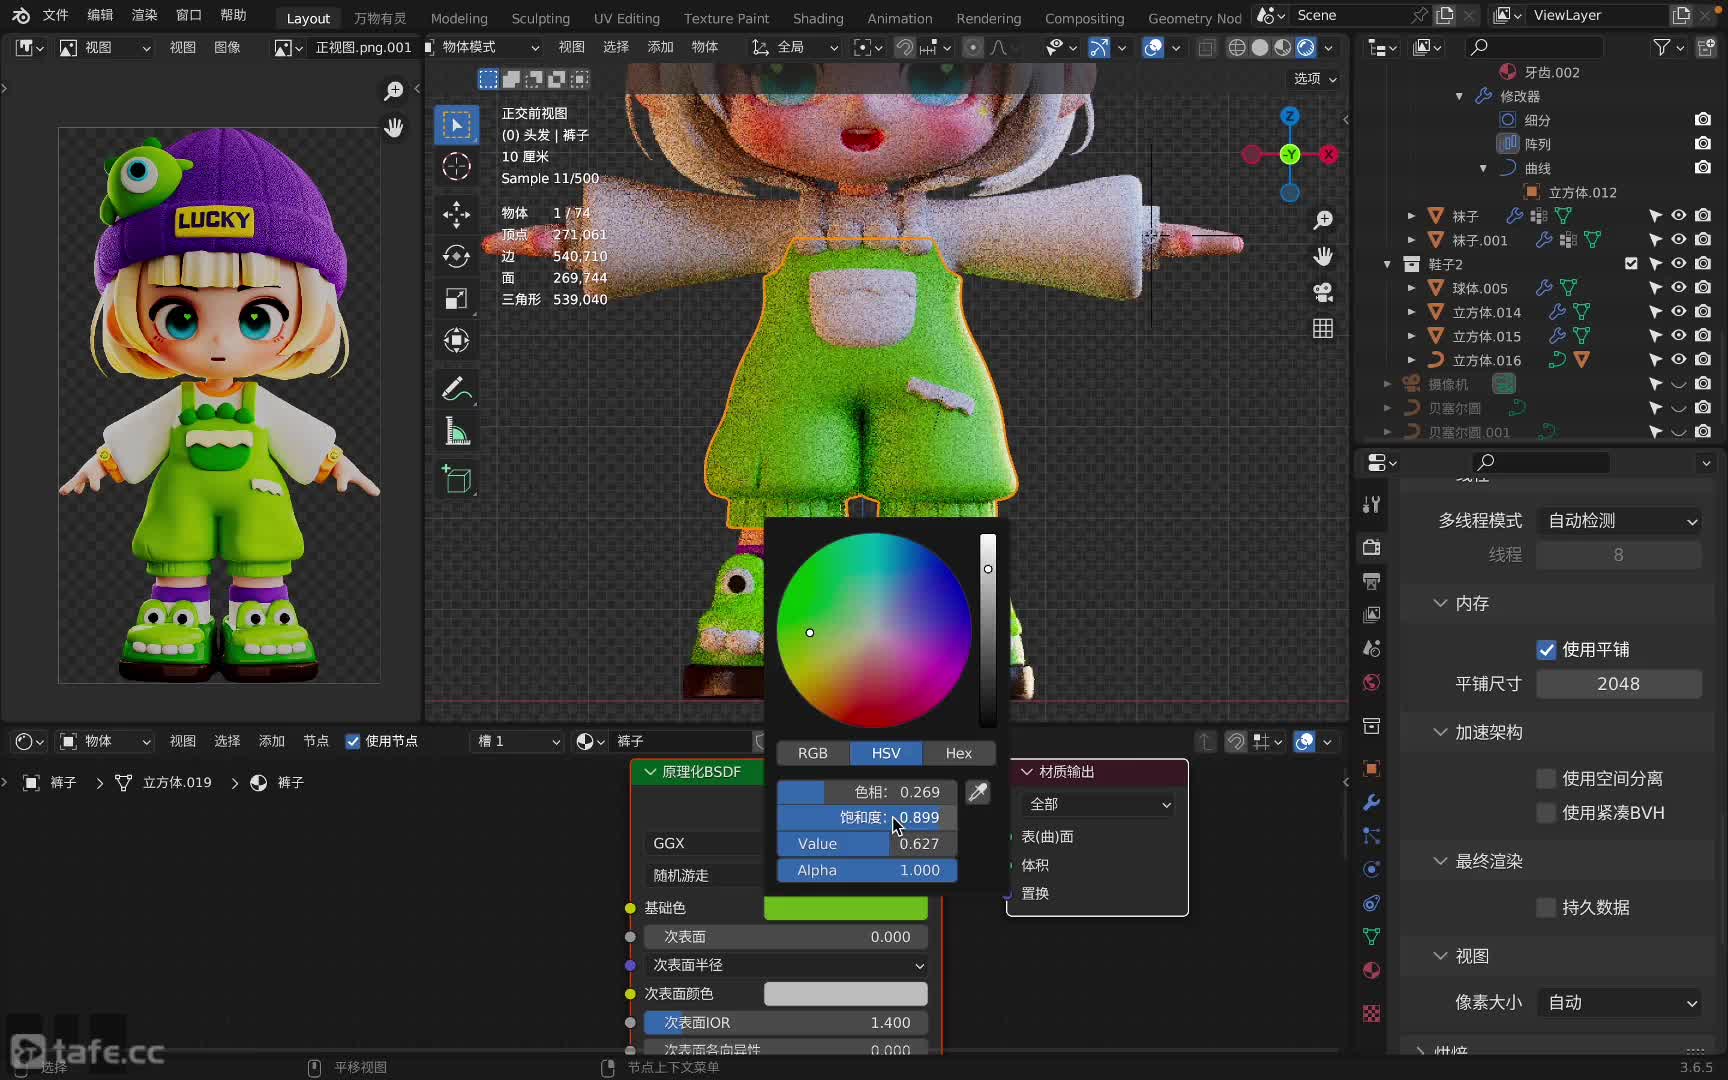Expand 袜子.001 in outliner tree
Image resolution: width=1728 pixels, height=1080 pixels.
pos(1411,240)
